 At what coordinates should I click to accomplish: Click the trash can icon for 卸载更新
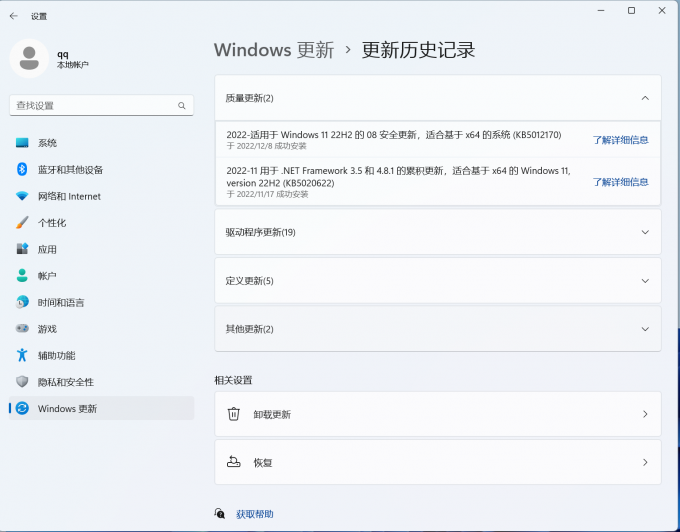pyautogui.click(x=233, y=414)
